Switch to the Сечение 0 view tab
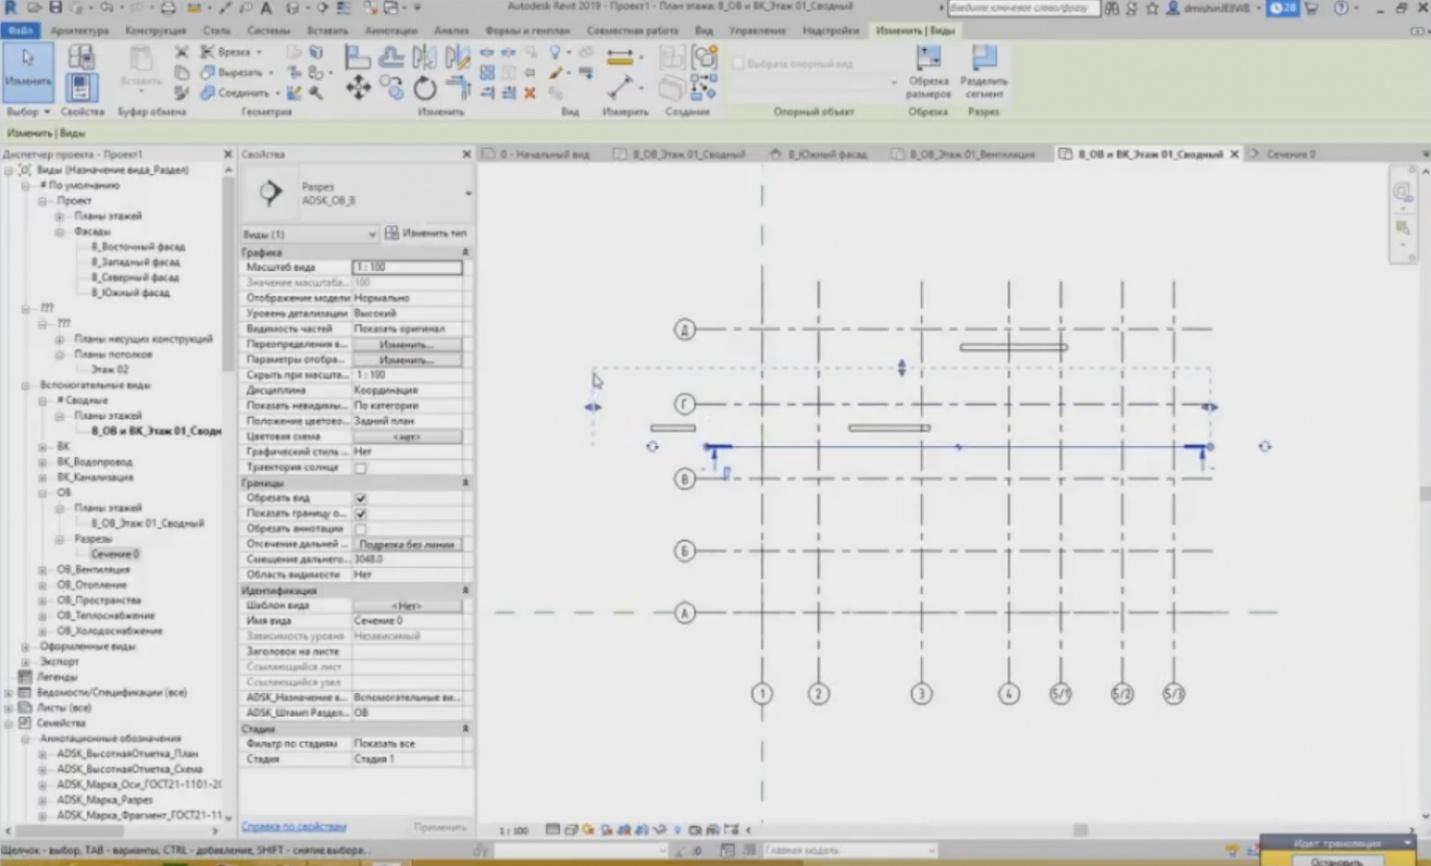 pyautogui.click(x=1290, y=154)
